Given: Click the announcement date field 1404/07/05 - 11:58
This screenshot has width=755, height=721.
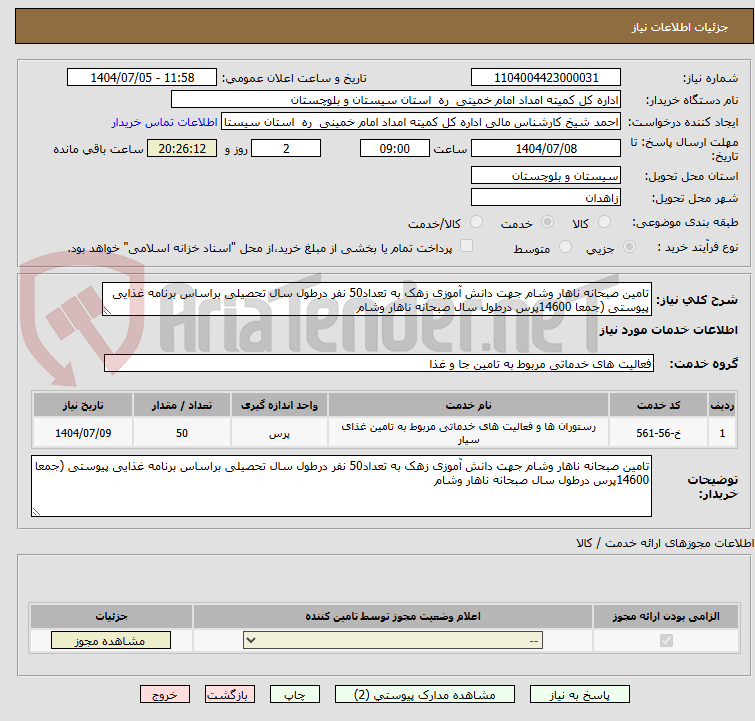Looking at the screenshot, I should [x=142, y=78].
